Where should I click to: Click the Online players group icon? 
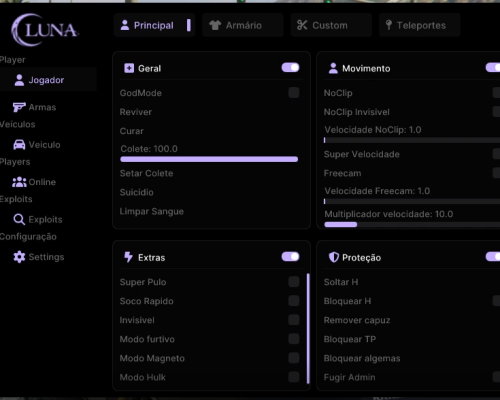[19, 182]
